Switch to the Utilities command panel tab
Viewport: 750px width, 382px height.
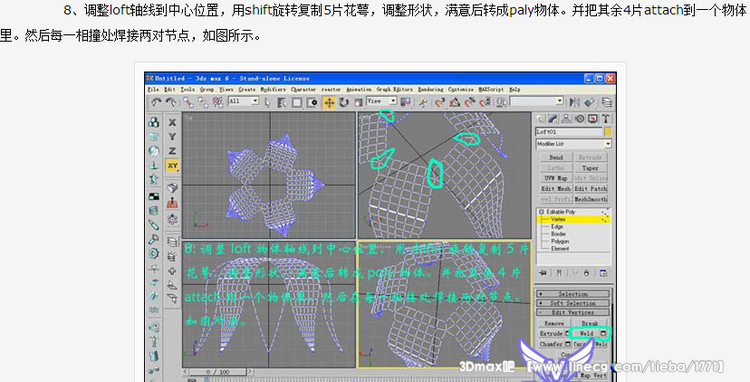[x=606, y=119]
